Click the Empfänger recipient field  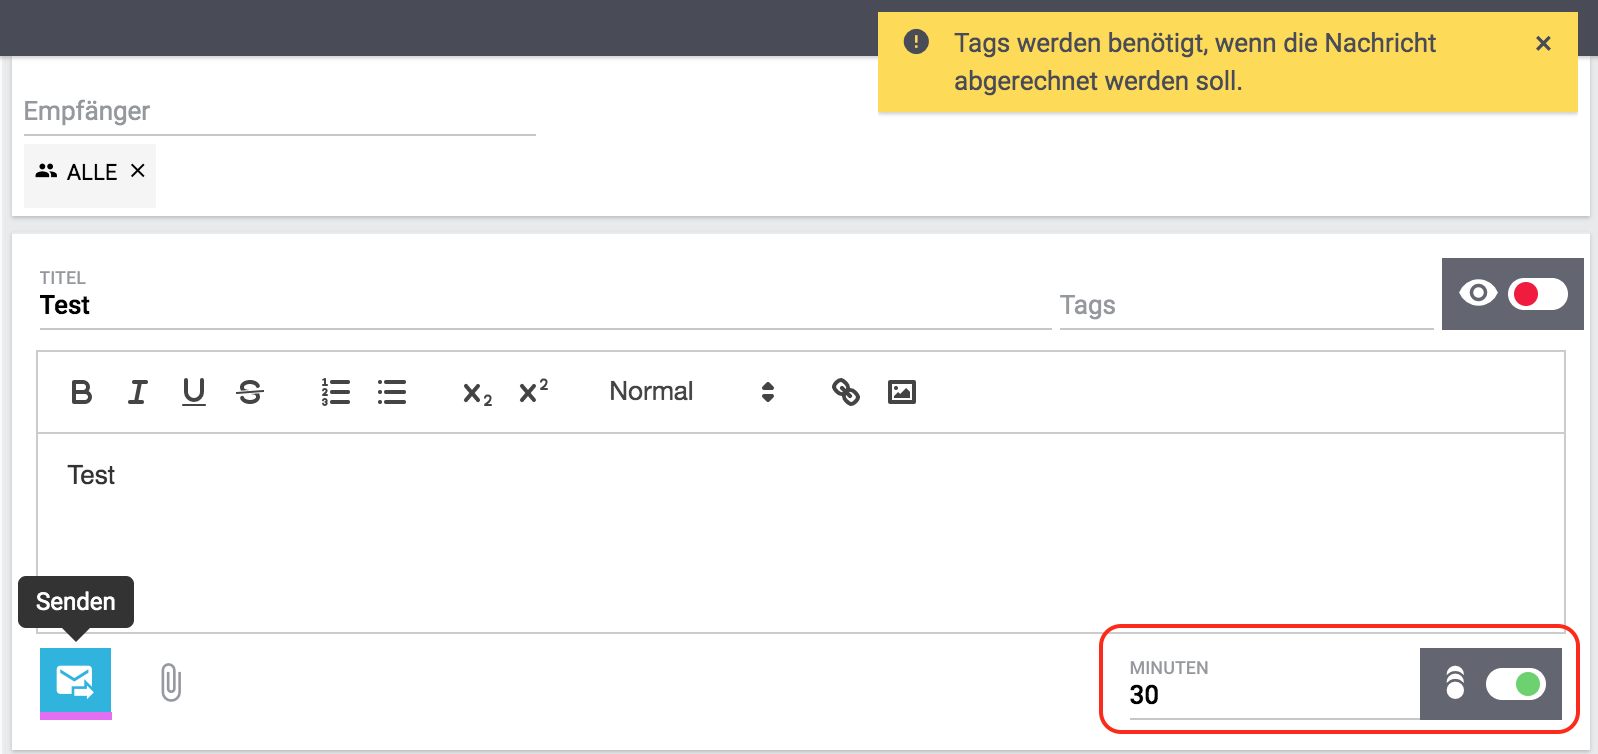tap(279, 112)
